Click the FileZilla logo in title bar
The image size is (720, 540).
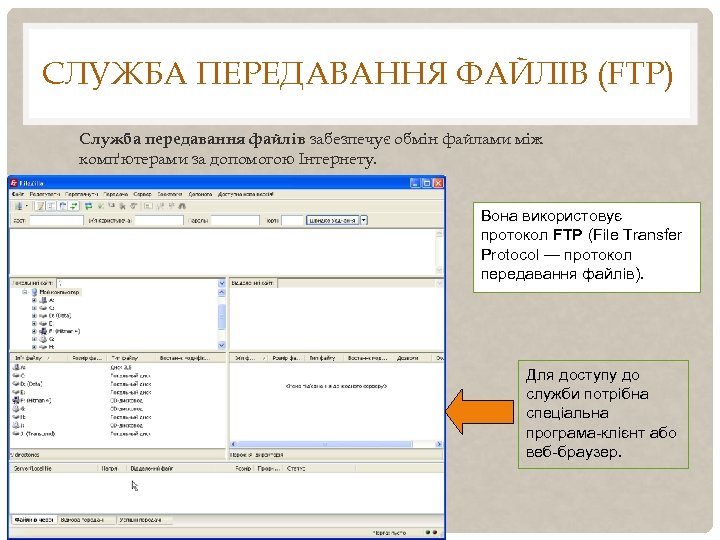13,183
